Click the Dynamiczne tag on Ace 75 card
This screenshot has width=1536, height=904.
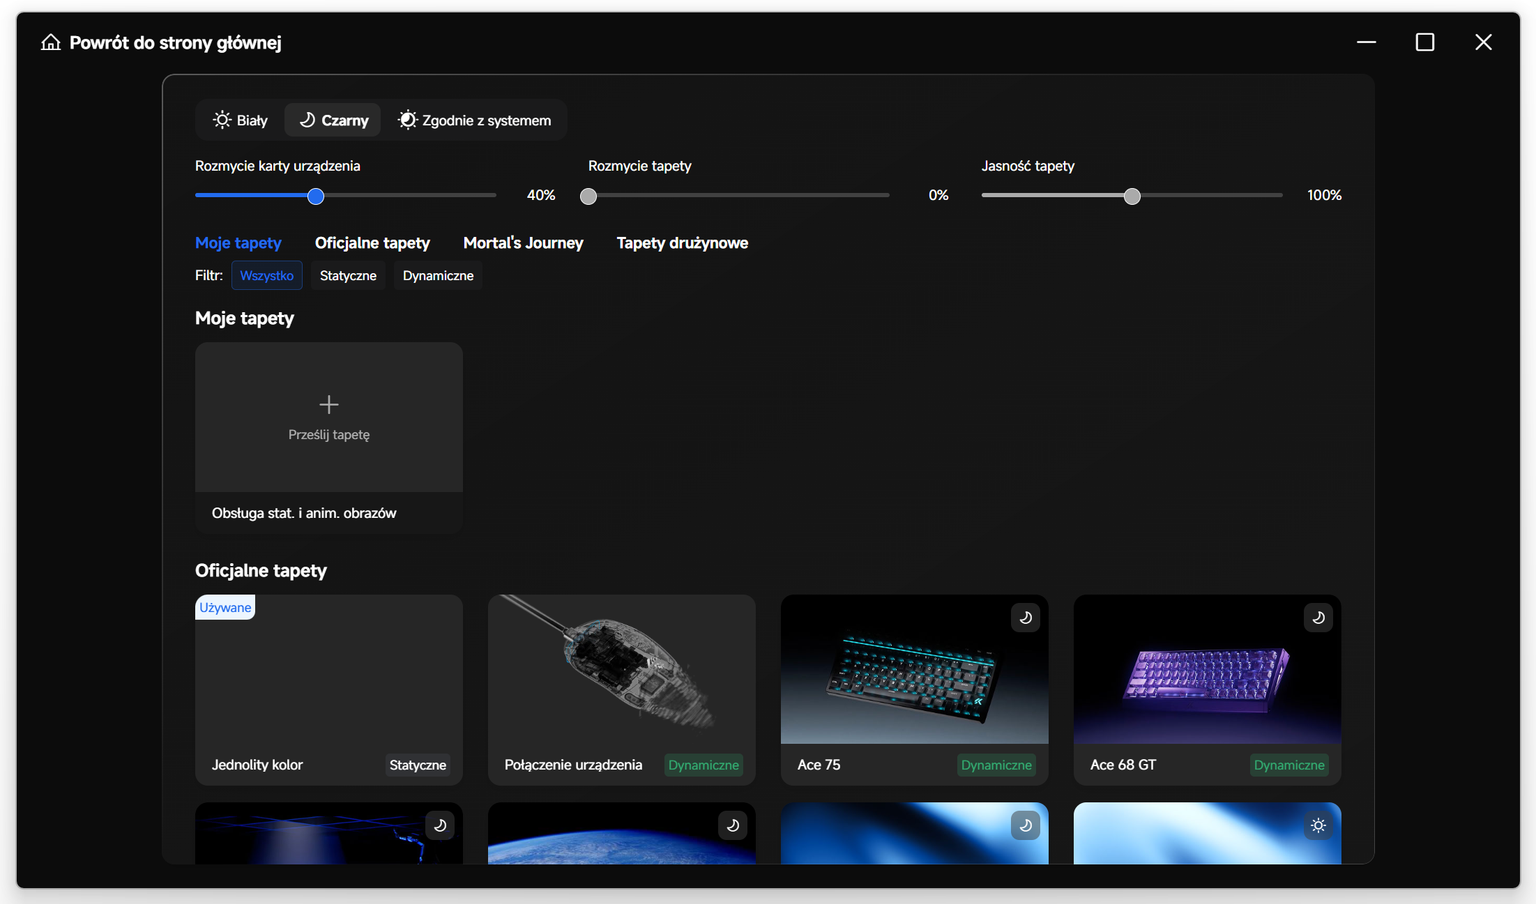[996, 765]
